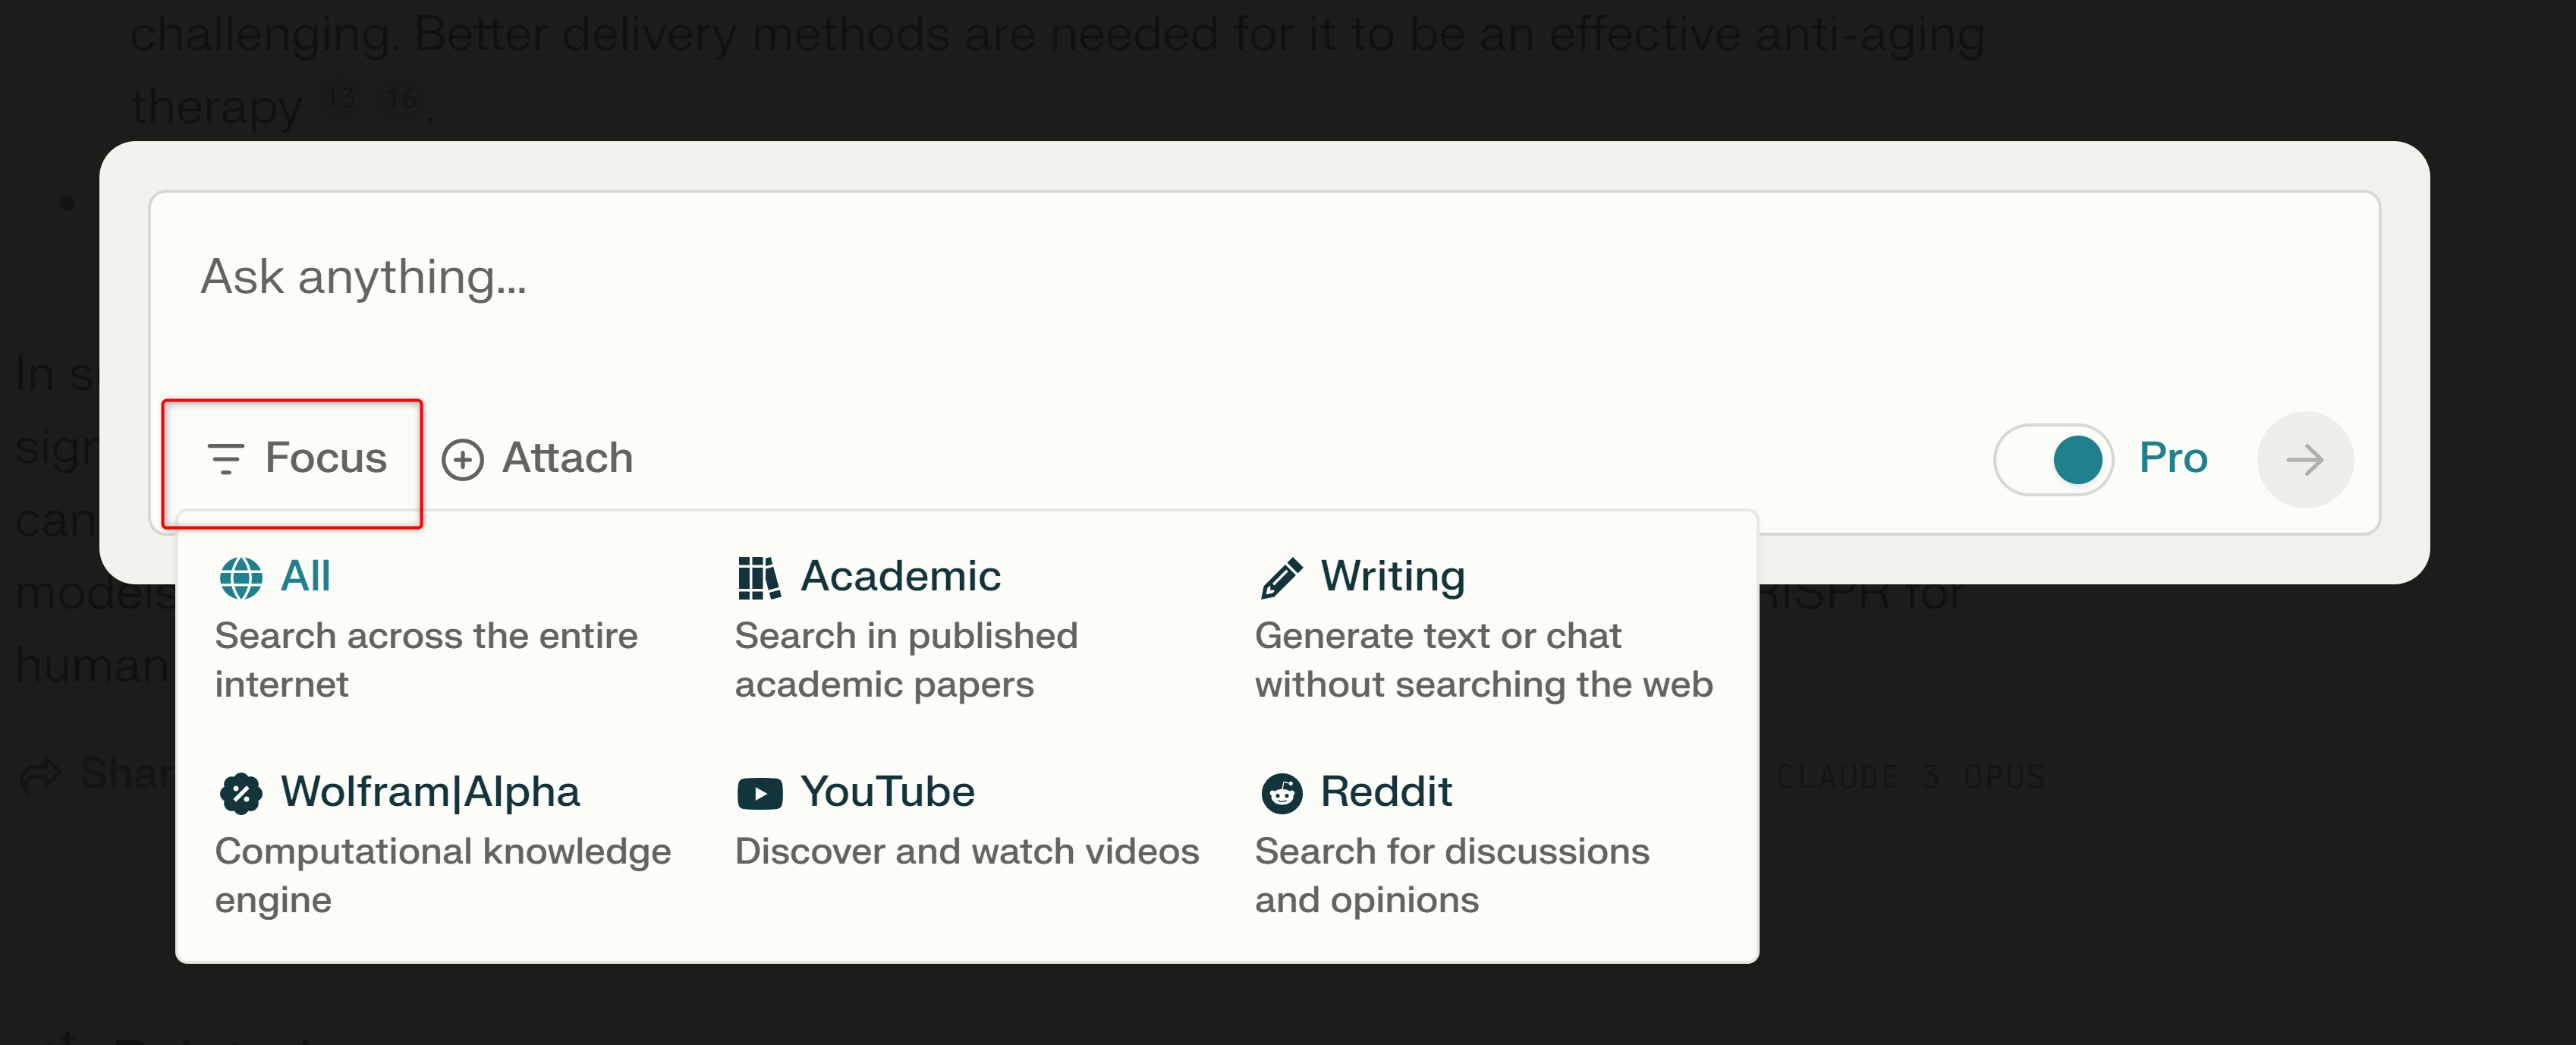Choose Reddit discussions and opinions focus
Screen dimensions: 2576x1045
tap(1452, 845)
